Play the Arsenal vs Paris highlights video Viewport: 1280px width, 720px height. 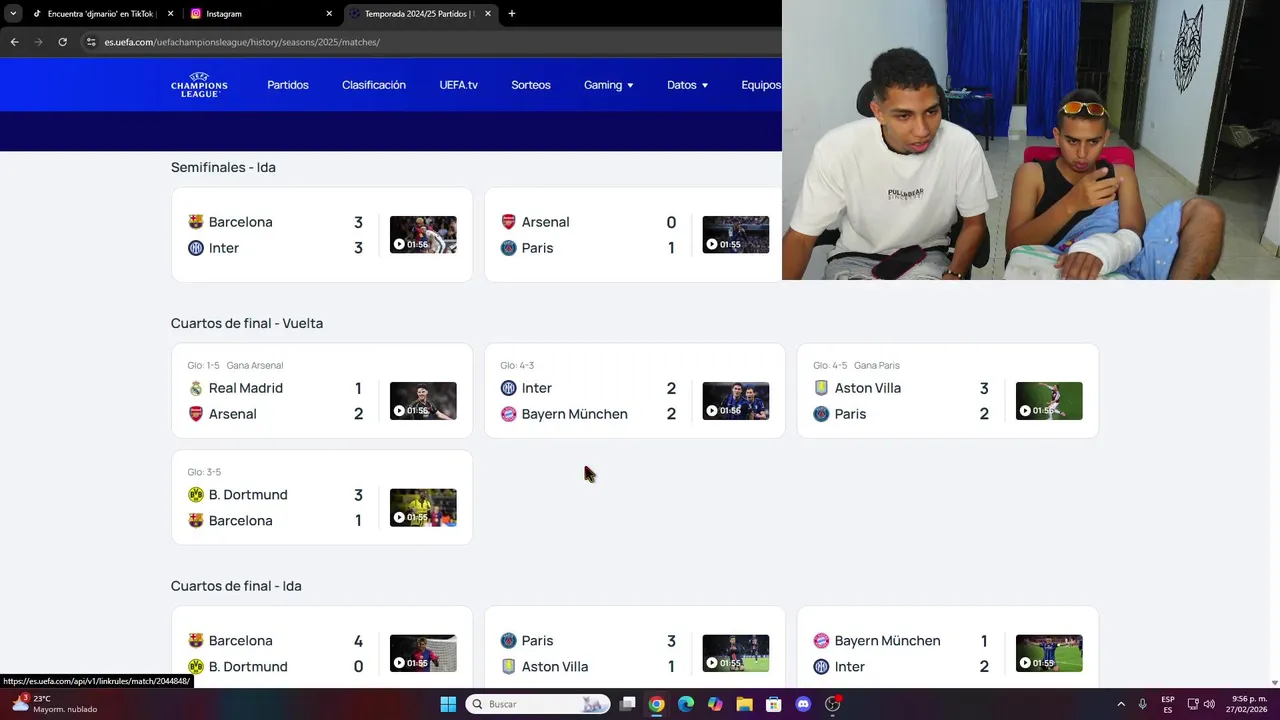[736, 235]
